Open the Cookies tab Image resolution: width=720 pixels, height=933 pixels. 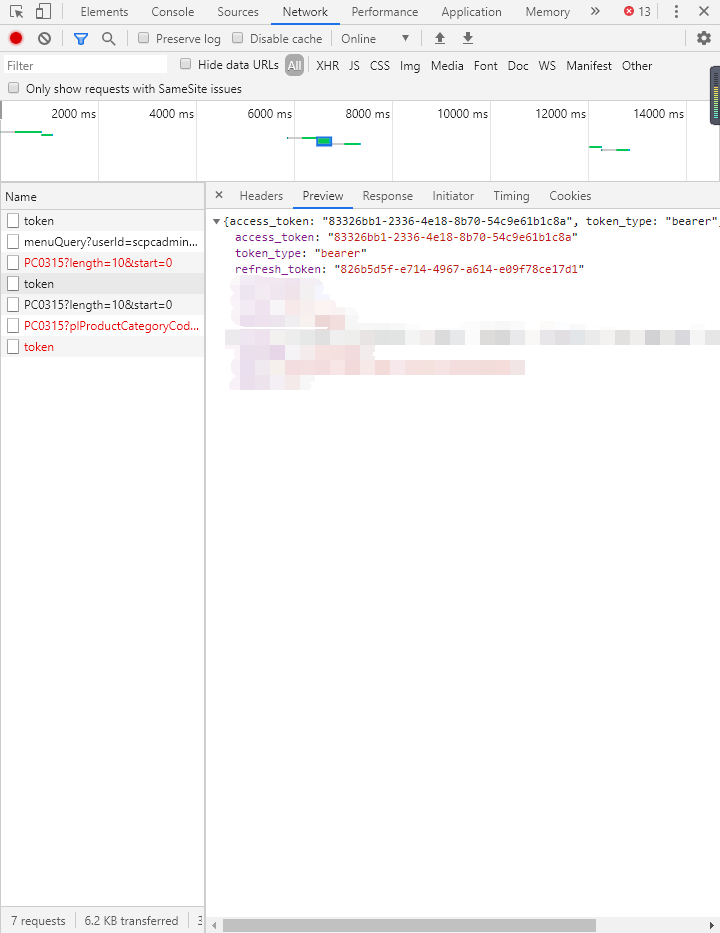(570, 196)
